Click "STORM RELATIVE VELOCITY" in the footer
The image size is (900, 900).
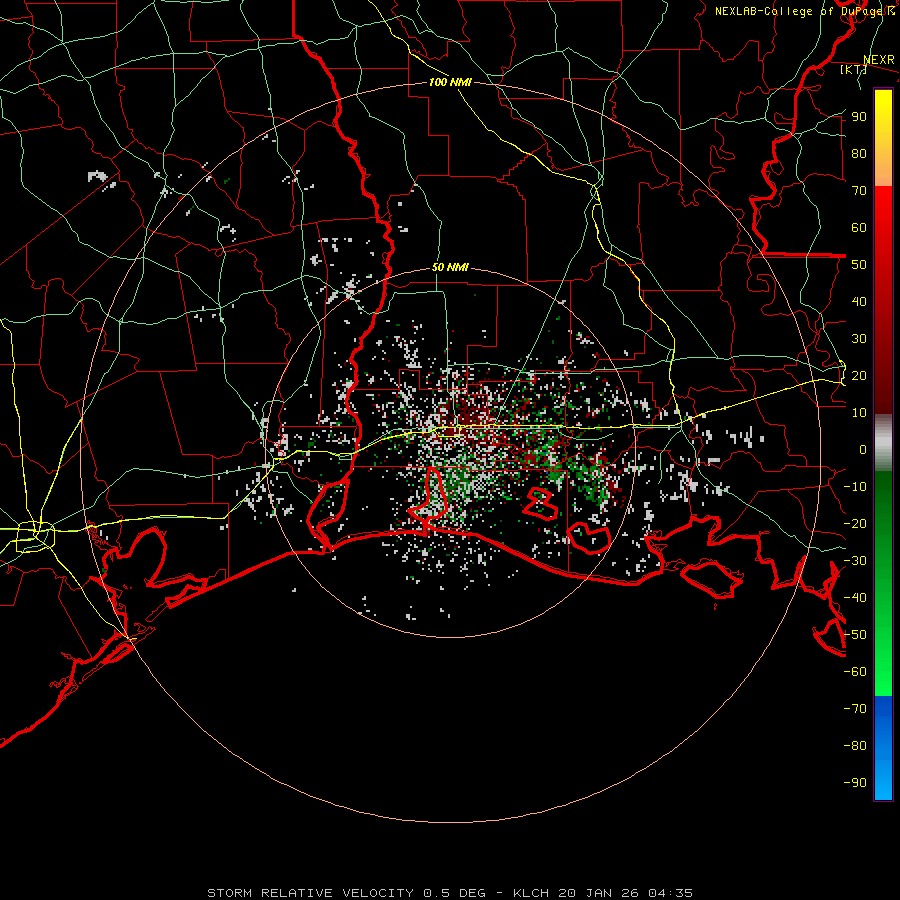310,893
